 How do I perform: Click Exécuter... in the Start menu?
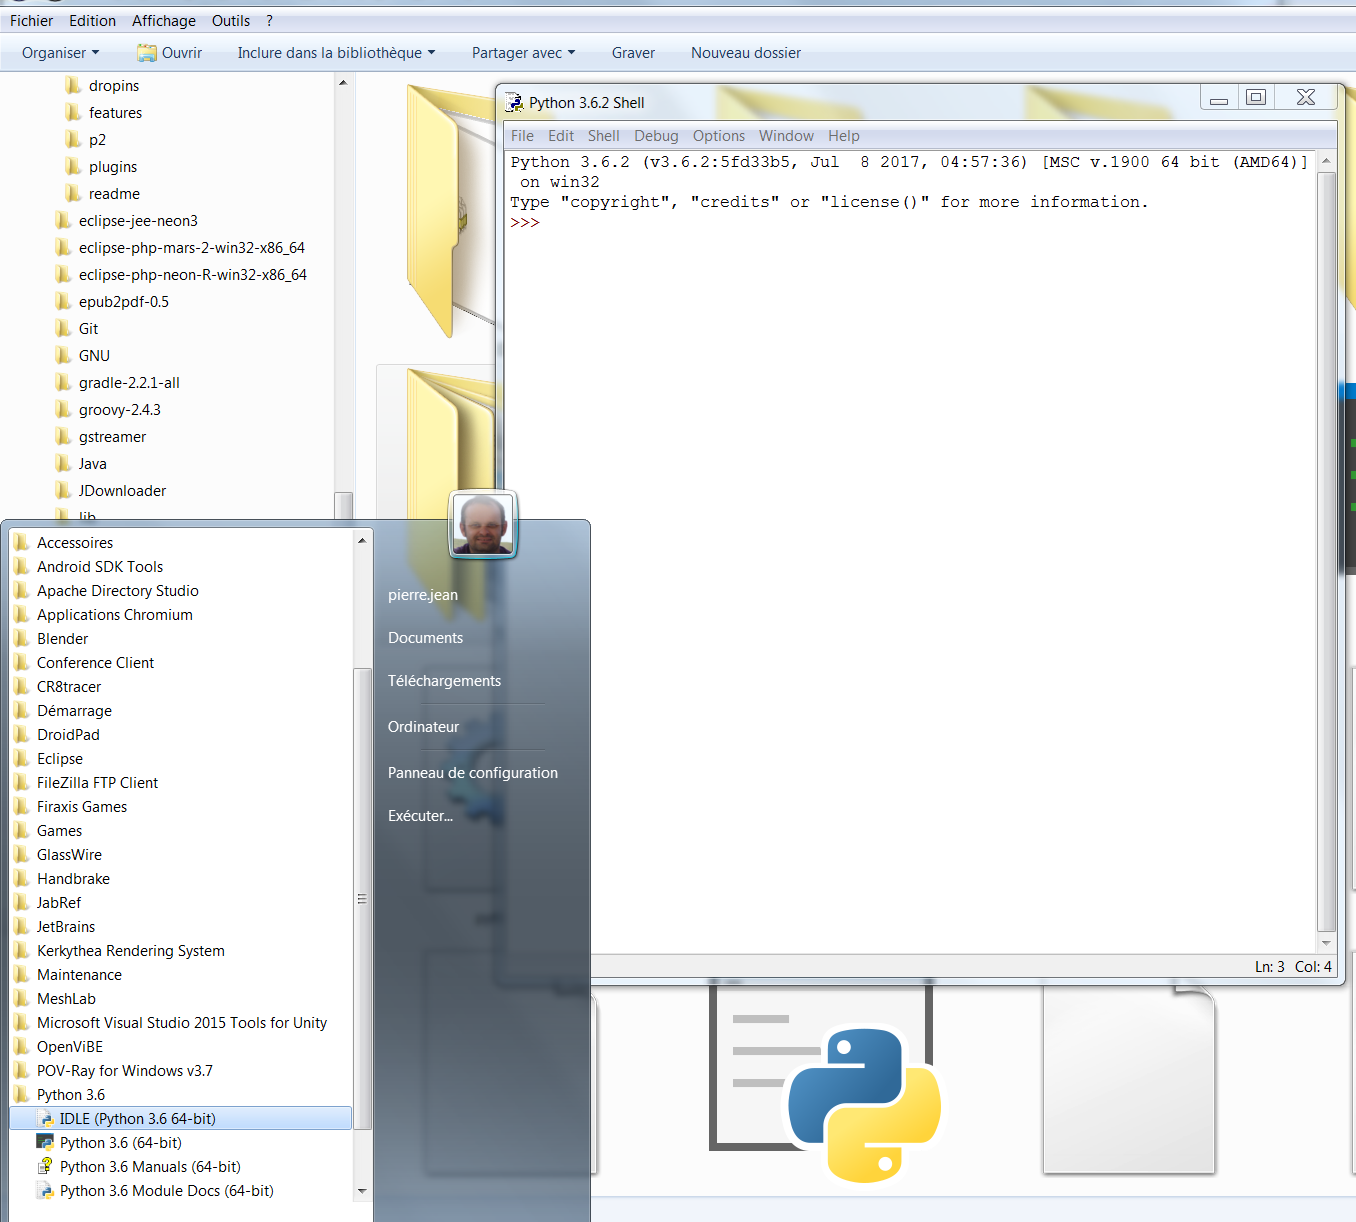pos(421,816)
